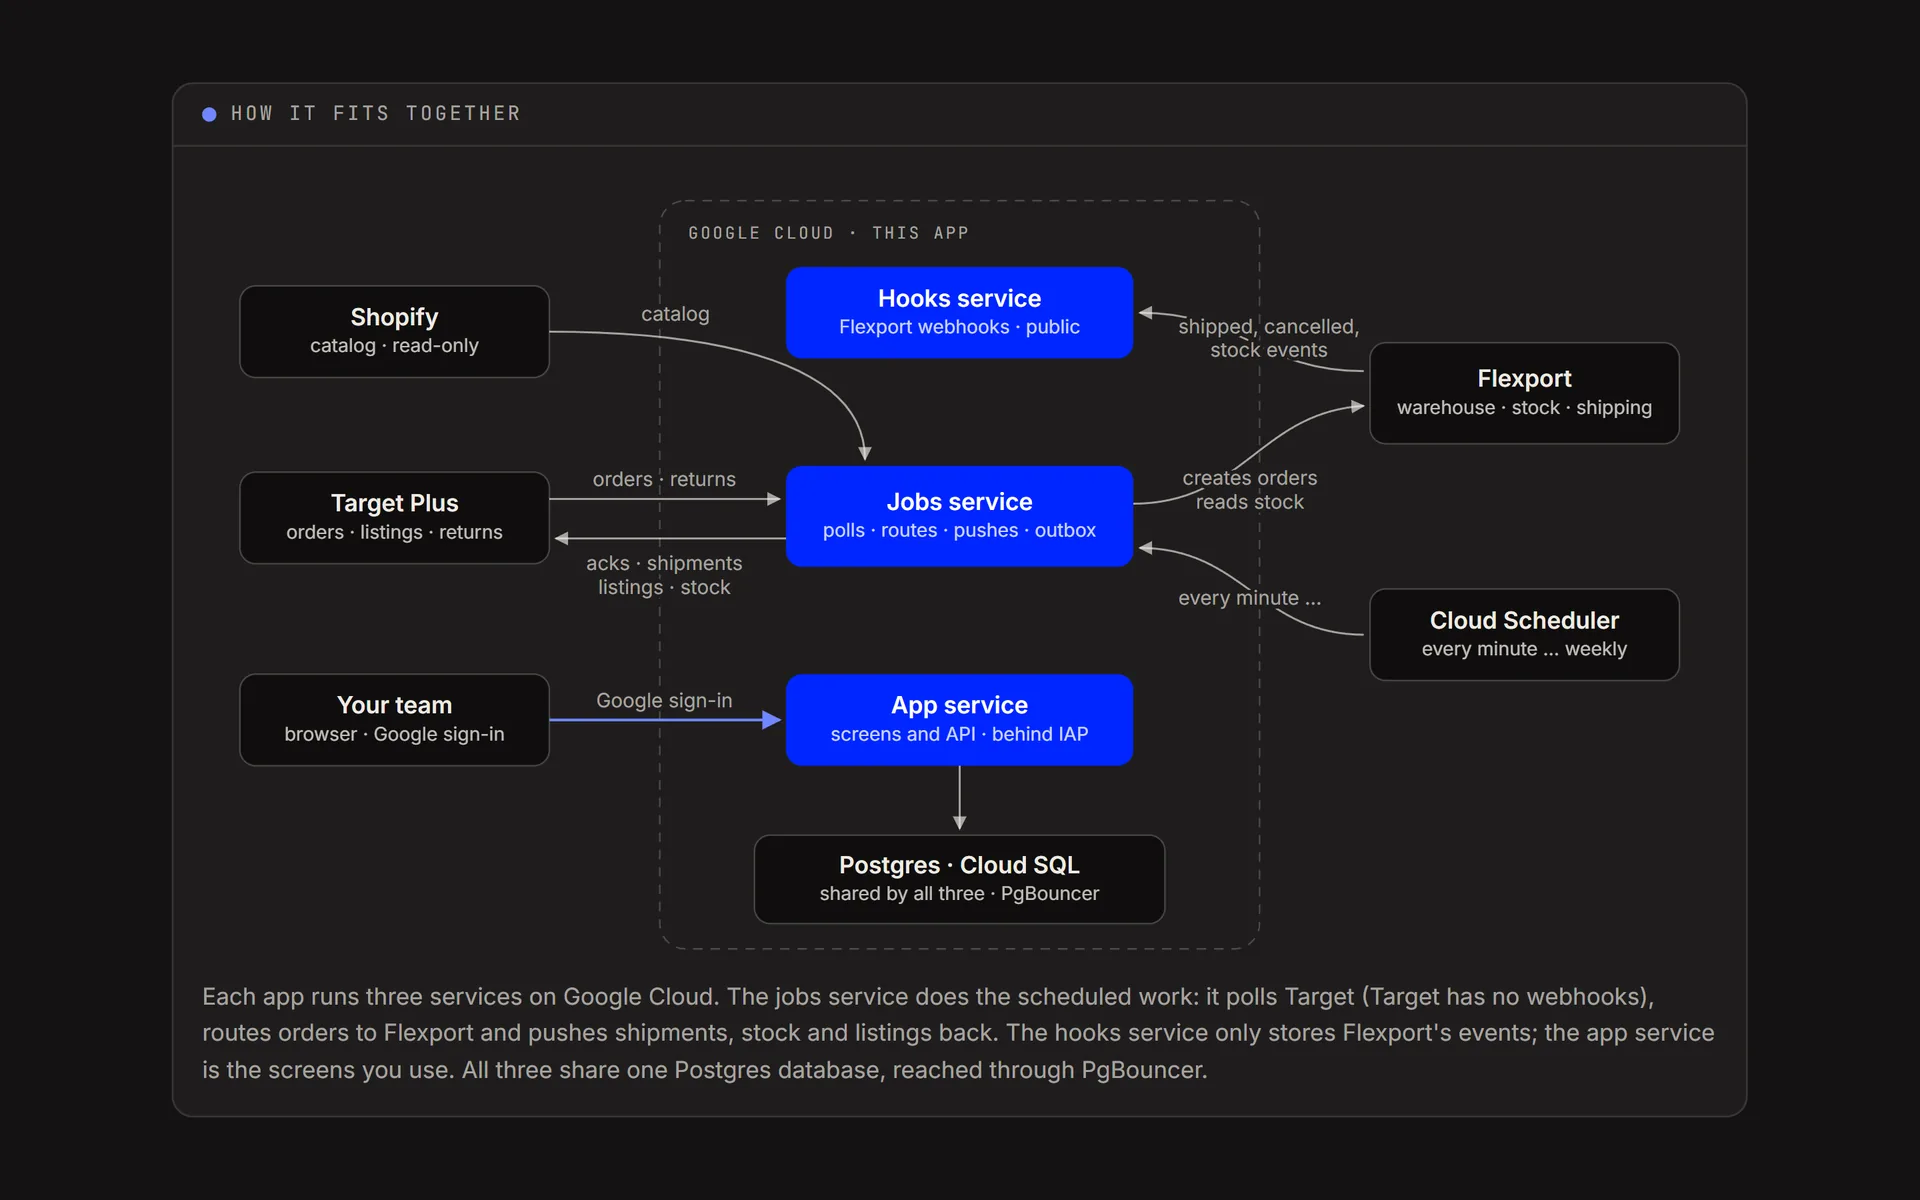Click the 'orders · returns' arrow label
This screenshot has height=1200, width=1920.
coord(664,479)
